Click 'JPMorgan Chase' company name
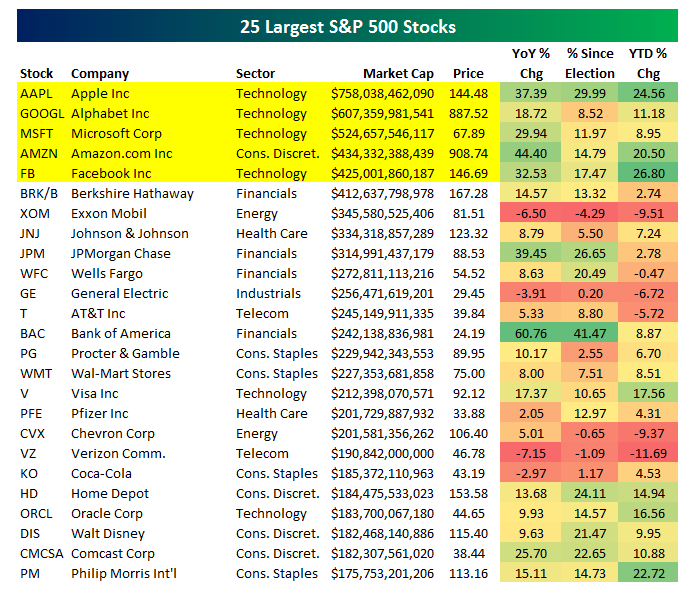 tap(121, 254)
